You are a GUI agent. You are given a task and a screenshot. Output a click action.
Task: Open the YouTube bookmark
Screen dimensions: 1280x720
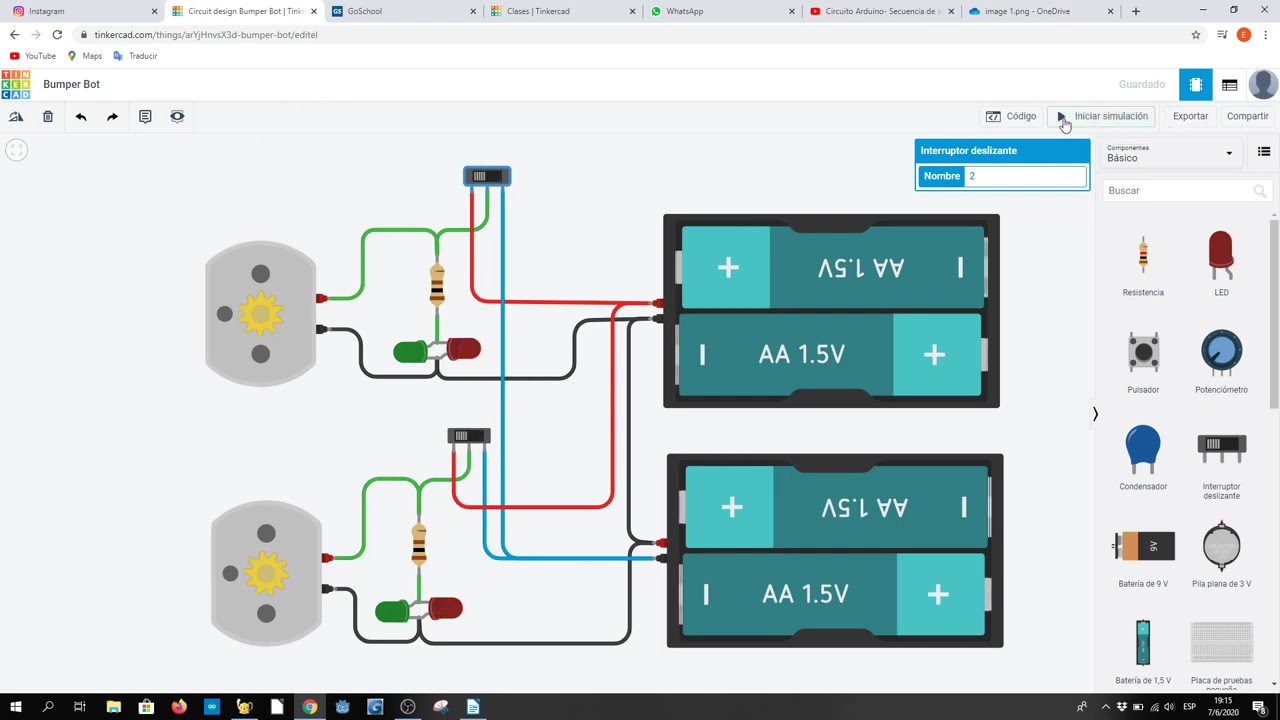(x=33, y=56)
